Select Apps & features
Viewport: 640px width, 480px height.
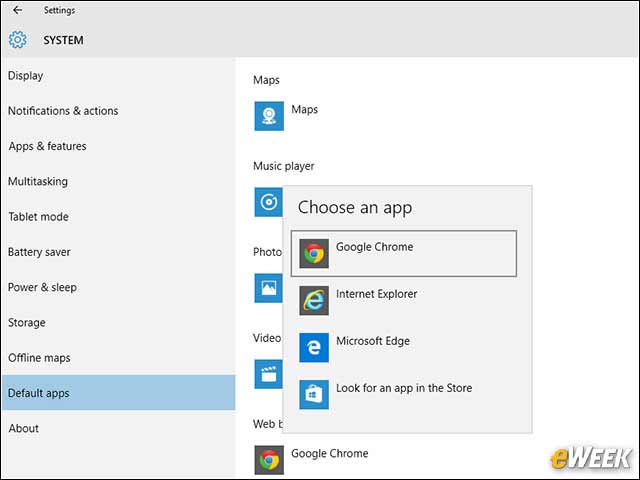pyautogui.click(x=118, y=146)
